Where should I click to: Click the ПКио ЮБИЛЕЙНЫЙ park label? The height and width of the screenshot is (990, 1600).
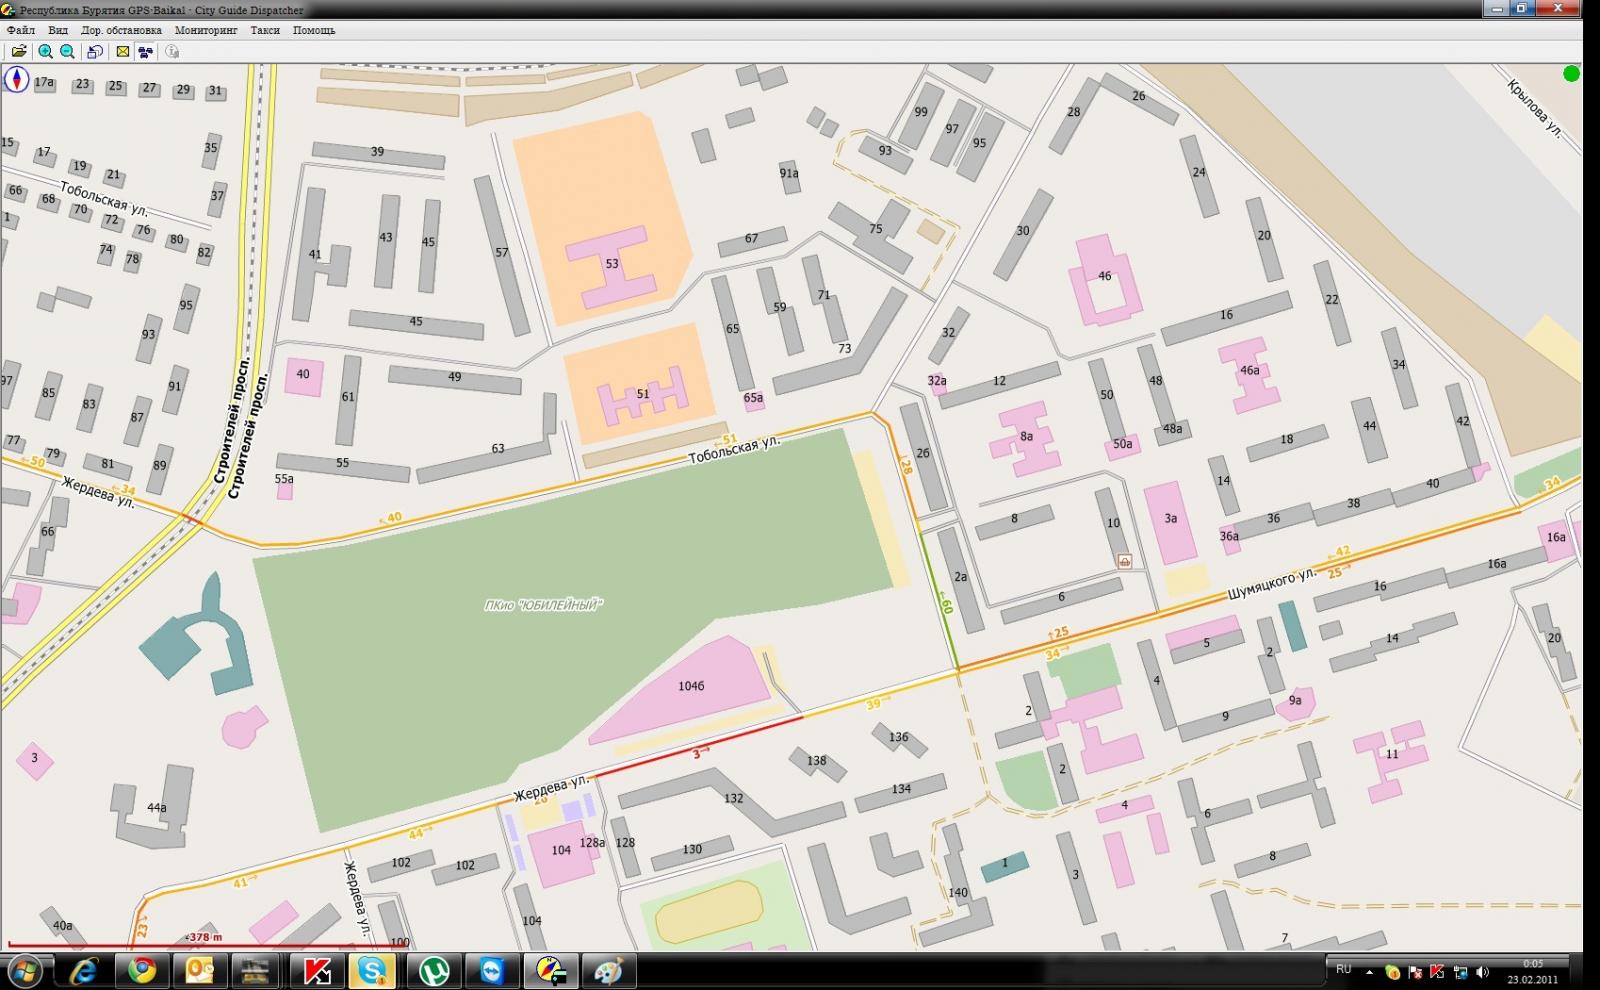543,604
